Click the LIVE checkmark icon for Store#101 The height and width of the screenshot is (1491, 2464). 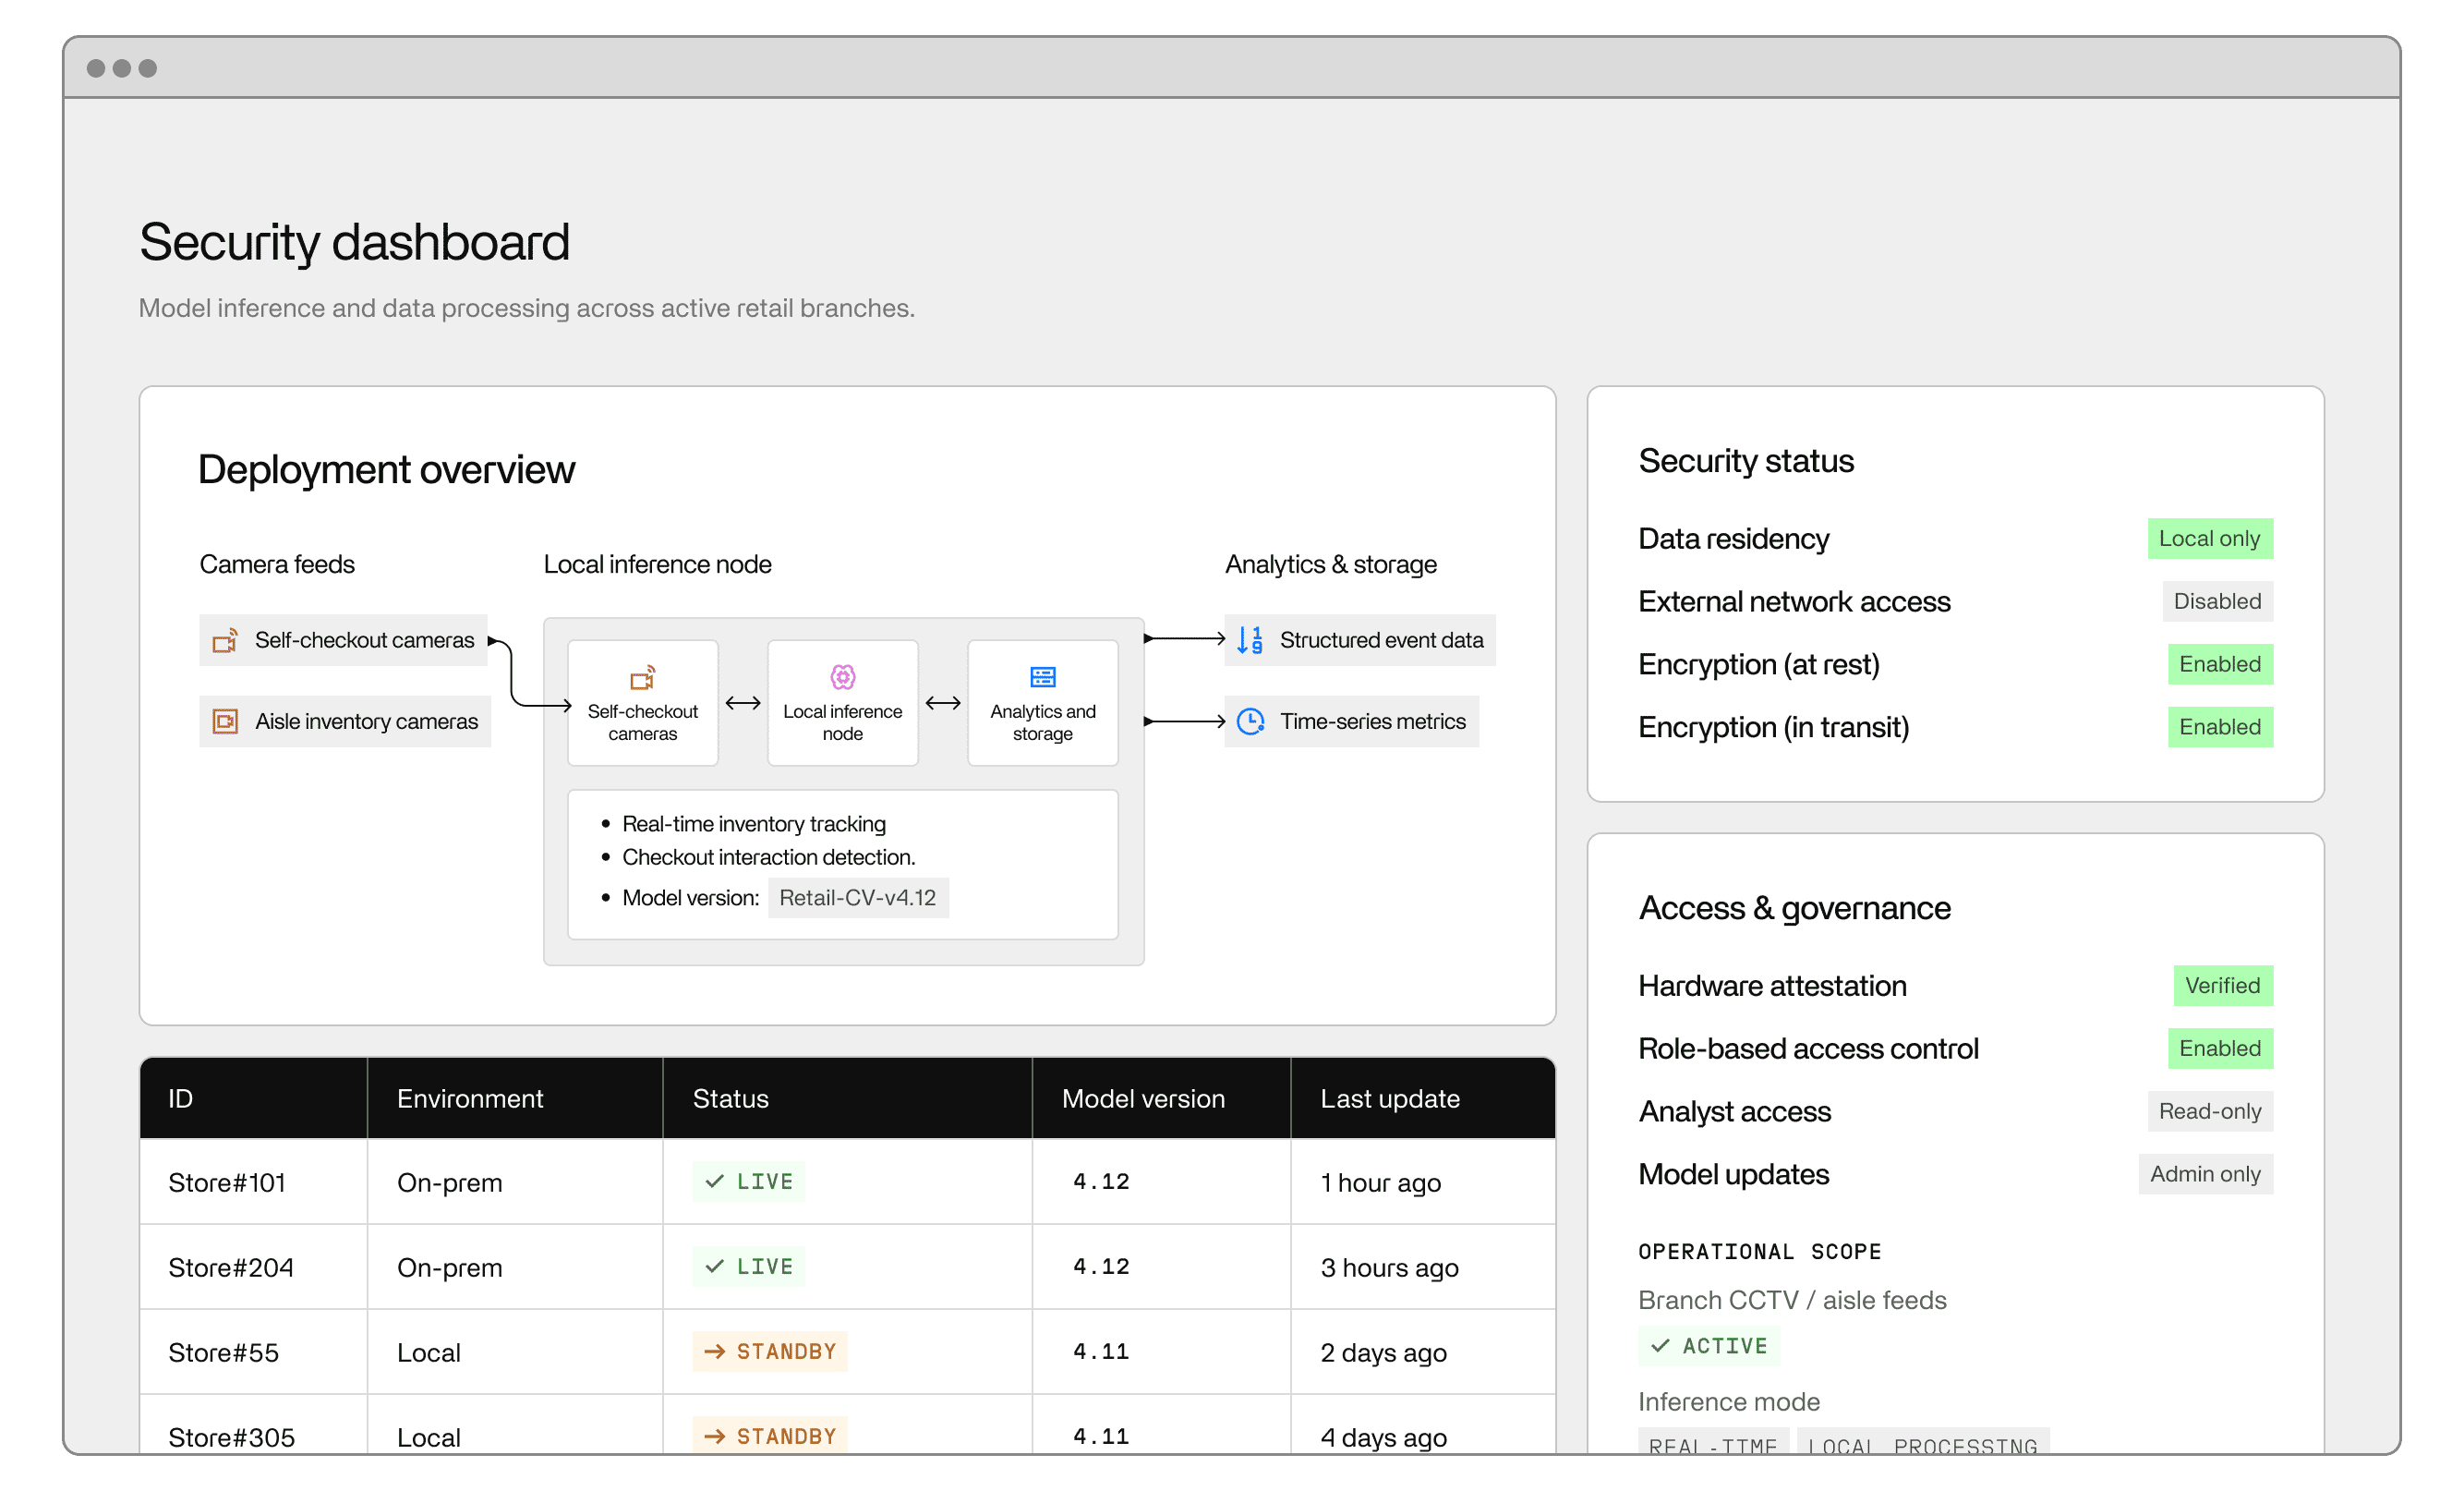(x=713, y=1181)
